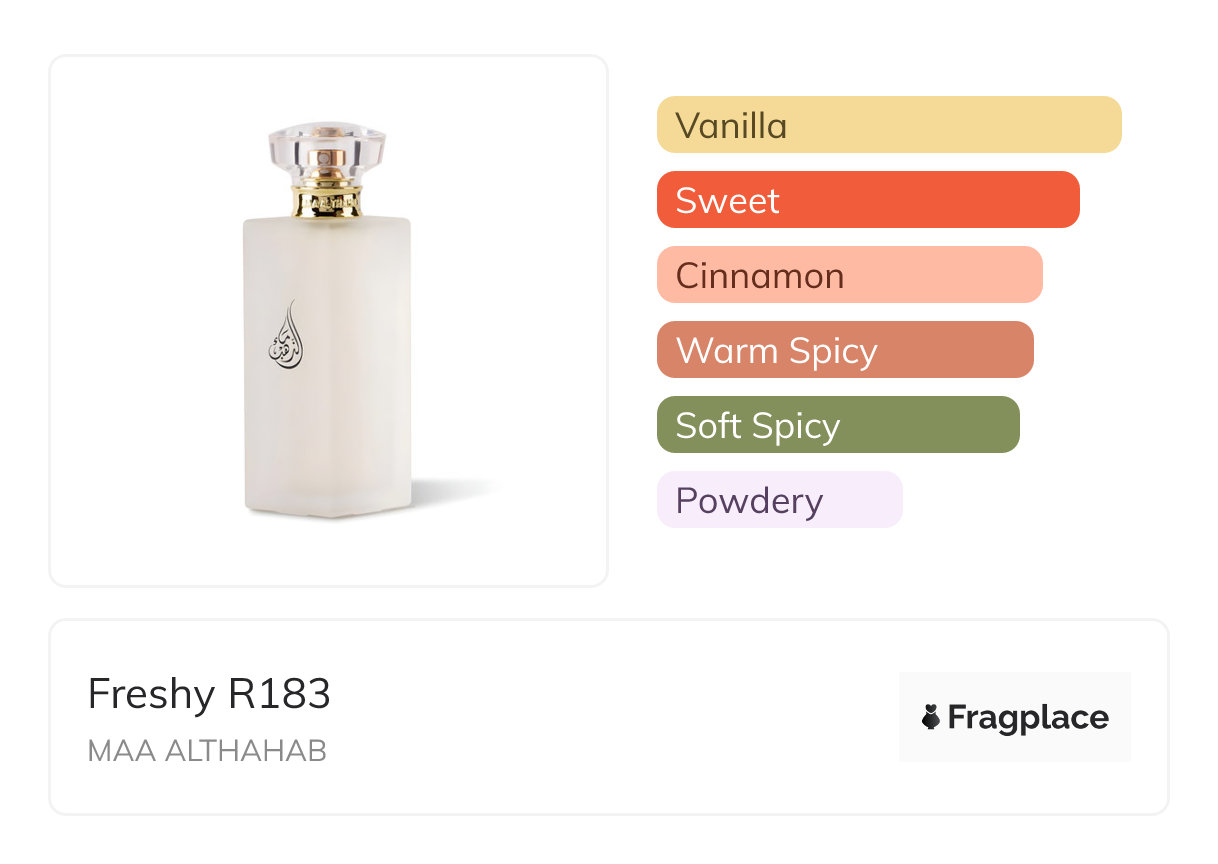Select the green Soft Spicy accord bar
This screenshot has height=864, width=1218.
pyautogui.click(x=837, y=425)
